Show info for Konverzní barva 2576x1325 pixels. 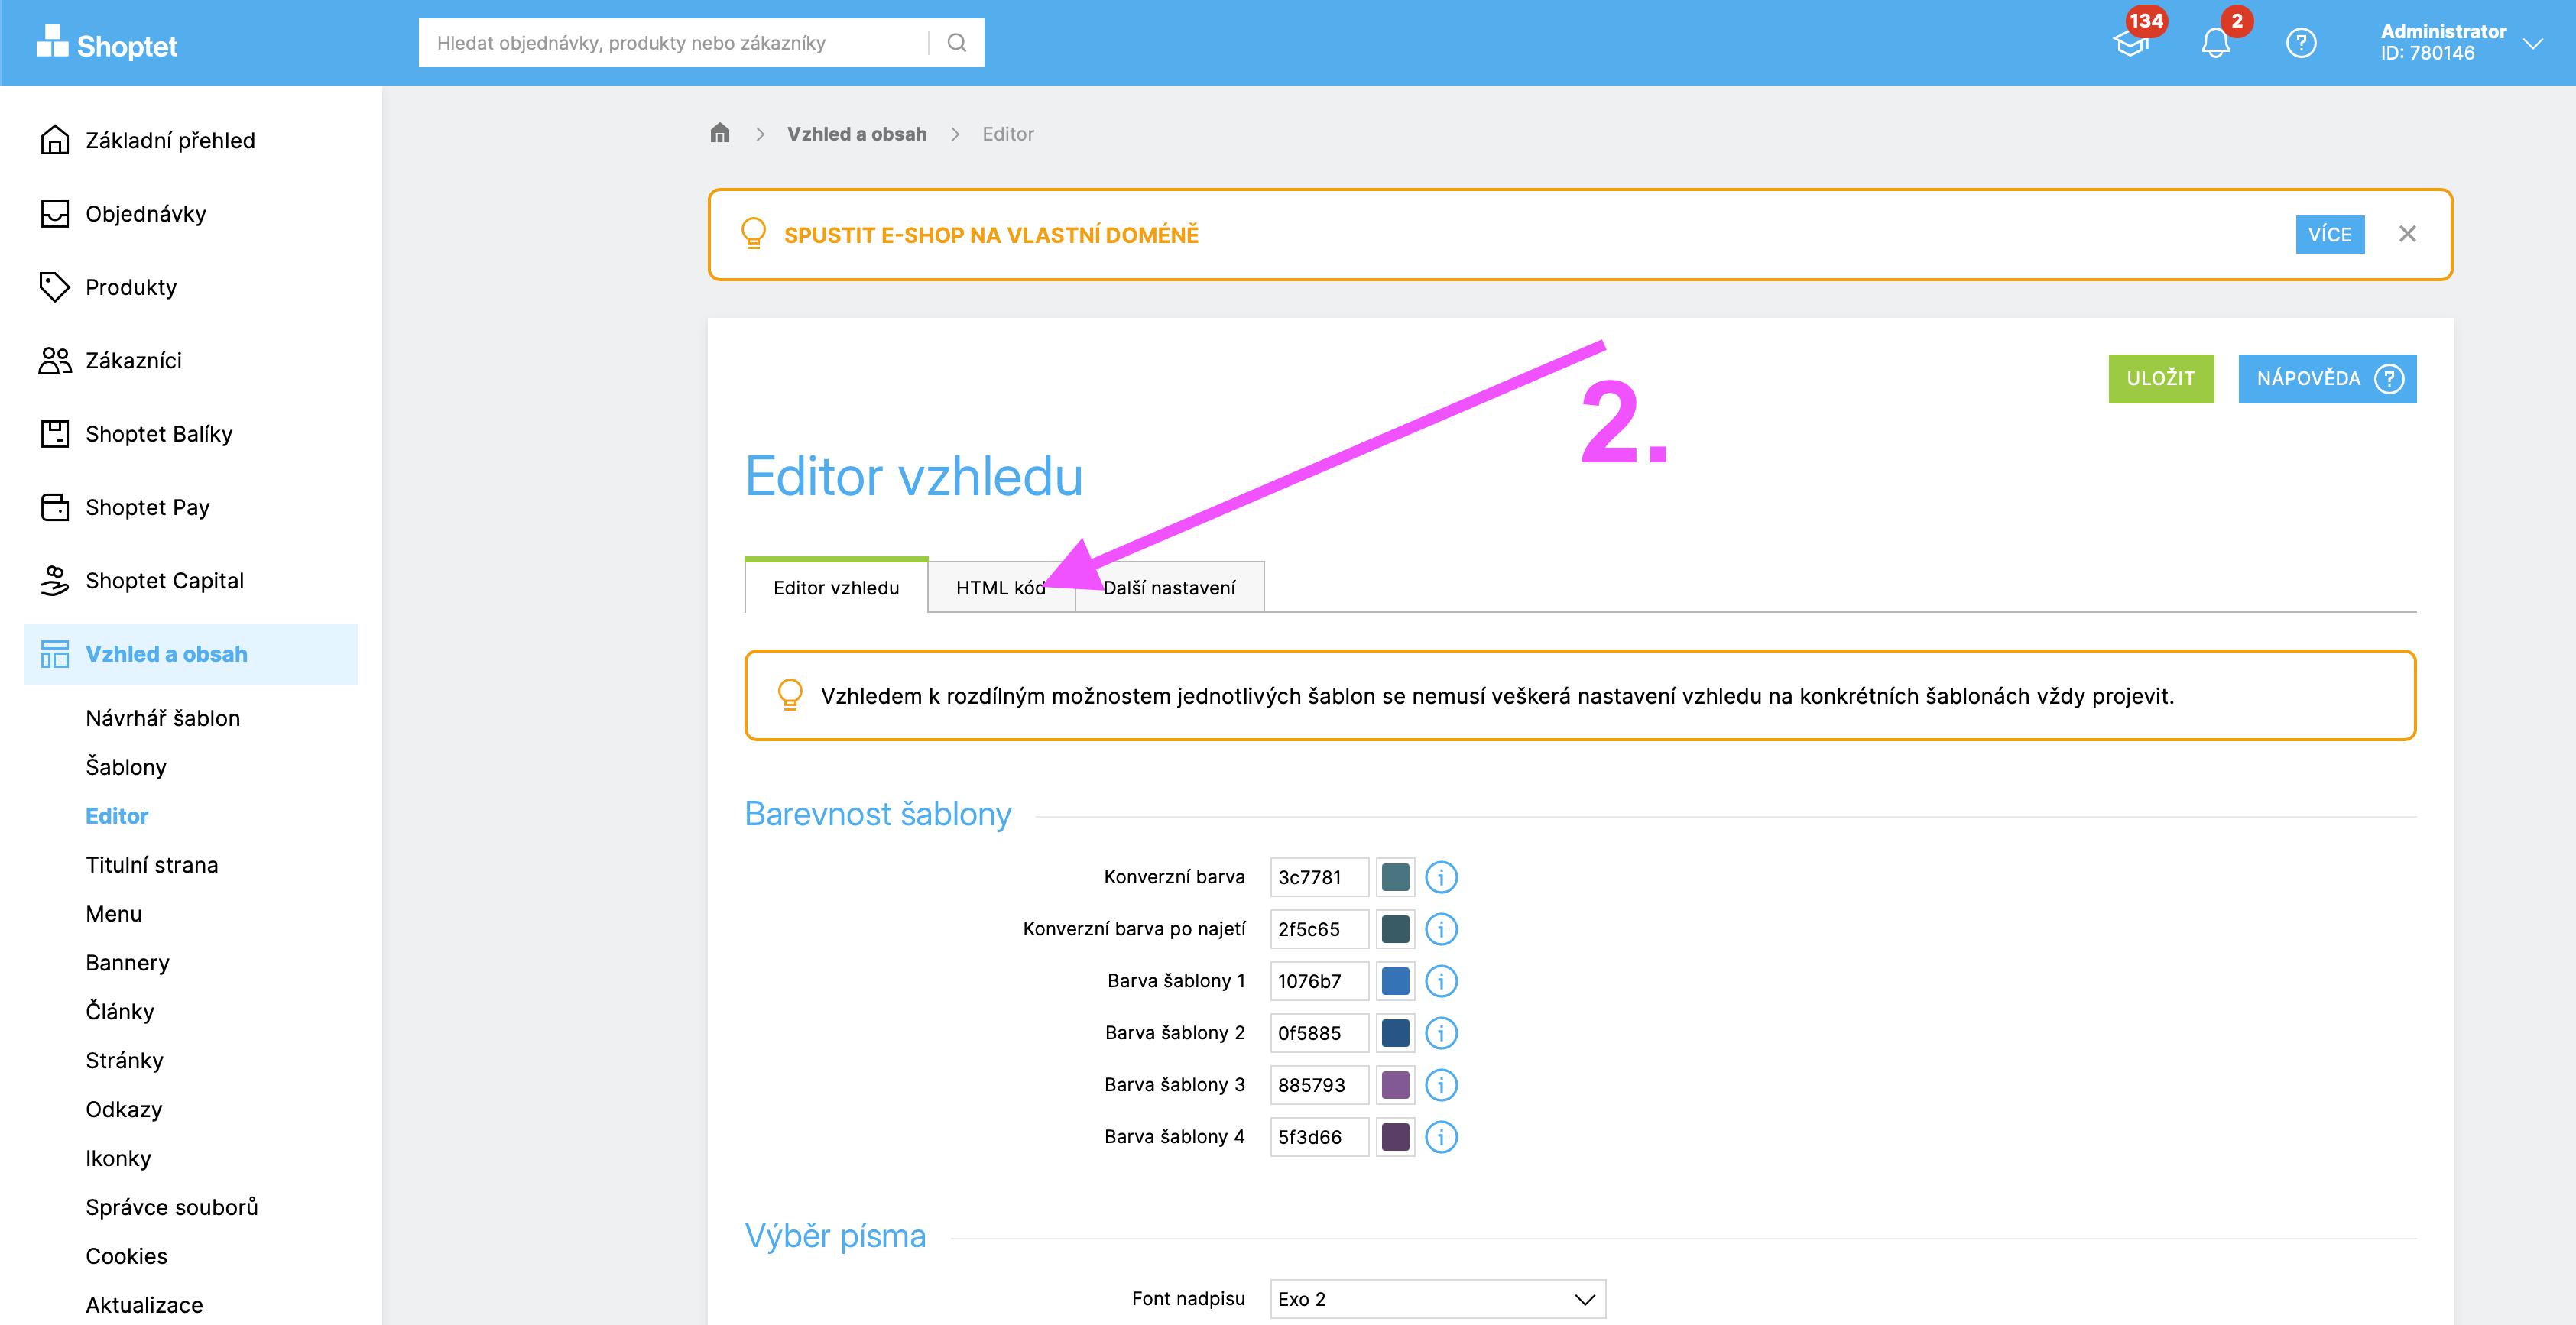click(x=1440, y=877)
